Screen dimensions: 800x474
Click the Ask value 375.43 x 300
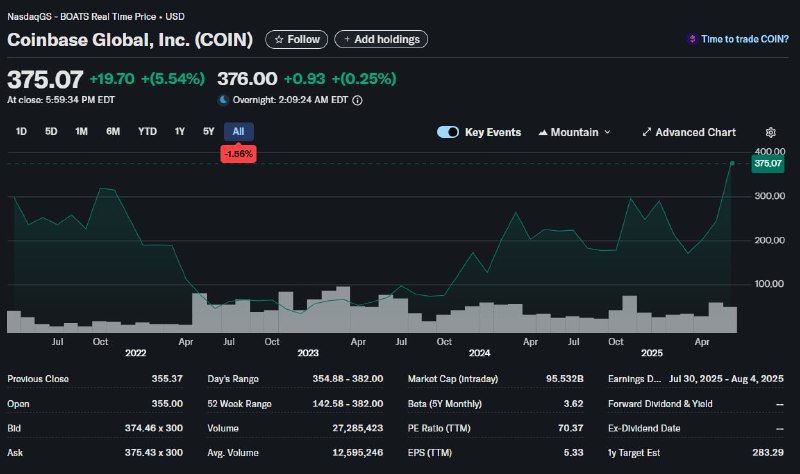tap(154, 453)
